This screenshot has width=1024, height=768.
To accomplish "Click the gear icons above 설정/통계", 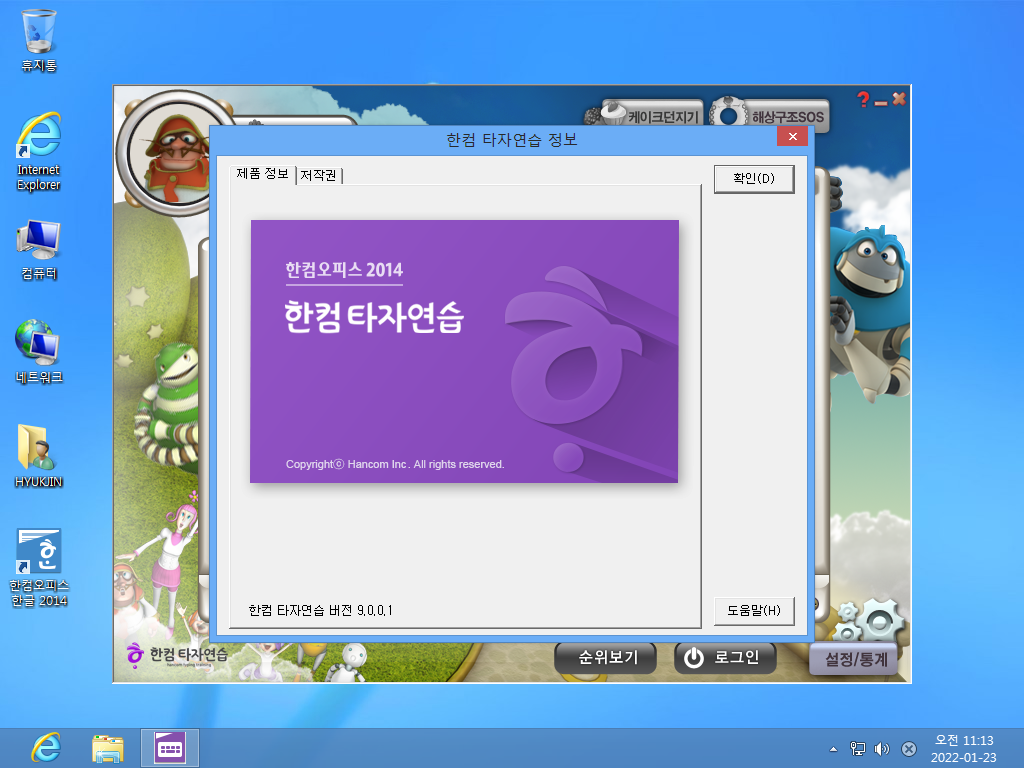I will [x=869, y=621].
